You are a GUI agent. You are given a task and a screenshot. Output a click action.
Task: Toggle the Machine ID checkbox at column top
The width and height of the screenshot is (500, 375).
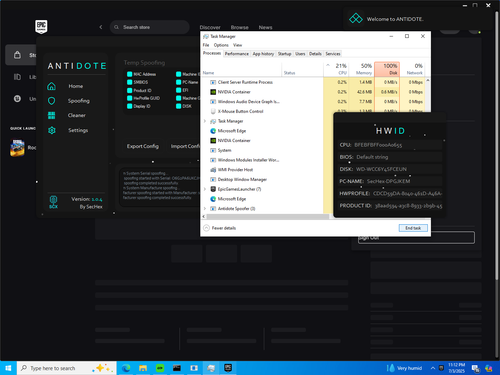178,74
